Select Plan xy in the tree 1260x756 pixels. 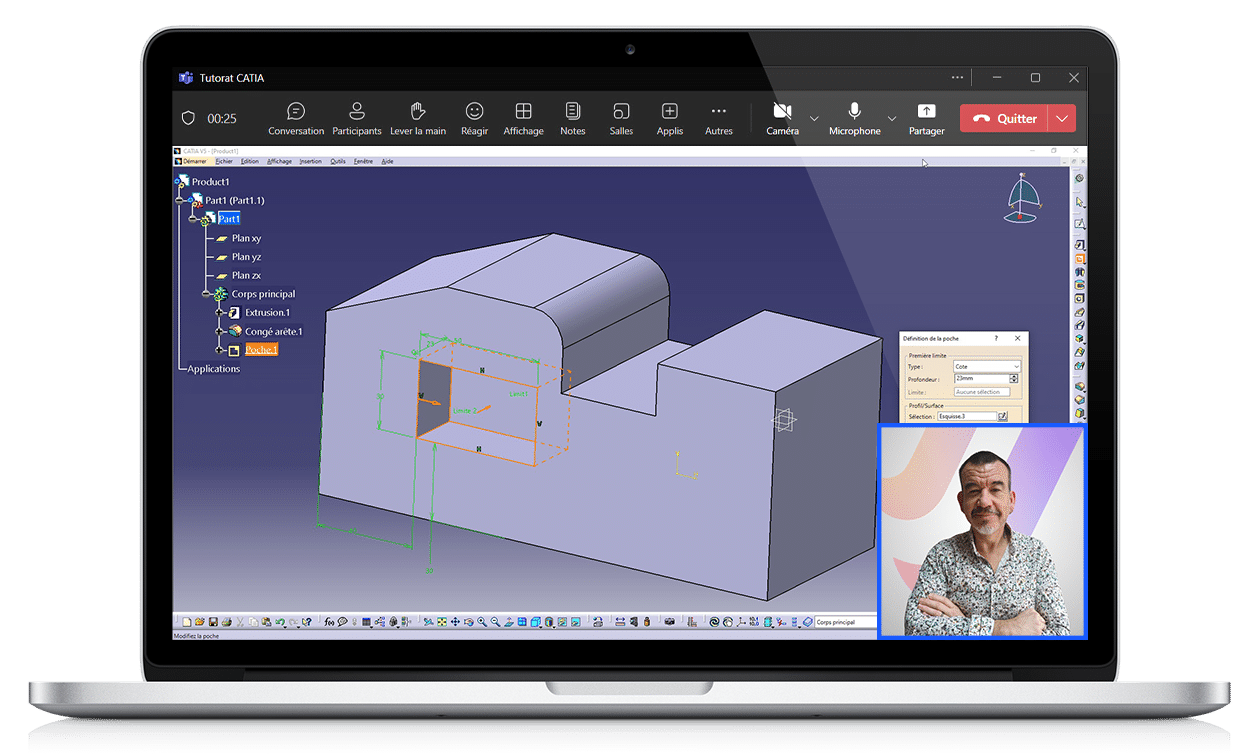pyautogui.click(x=246, y=238)
